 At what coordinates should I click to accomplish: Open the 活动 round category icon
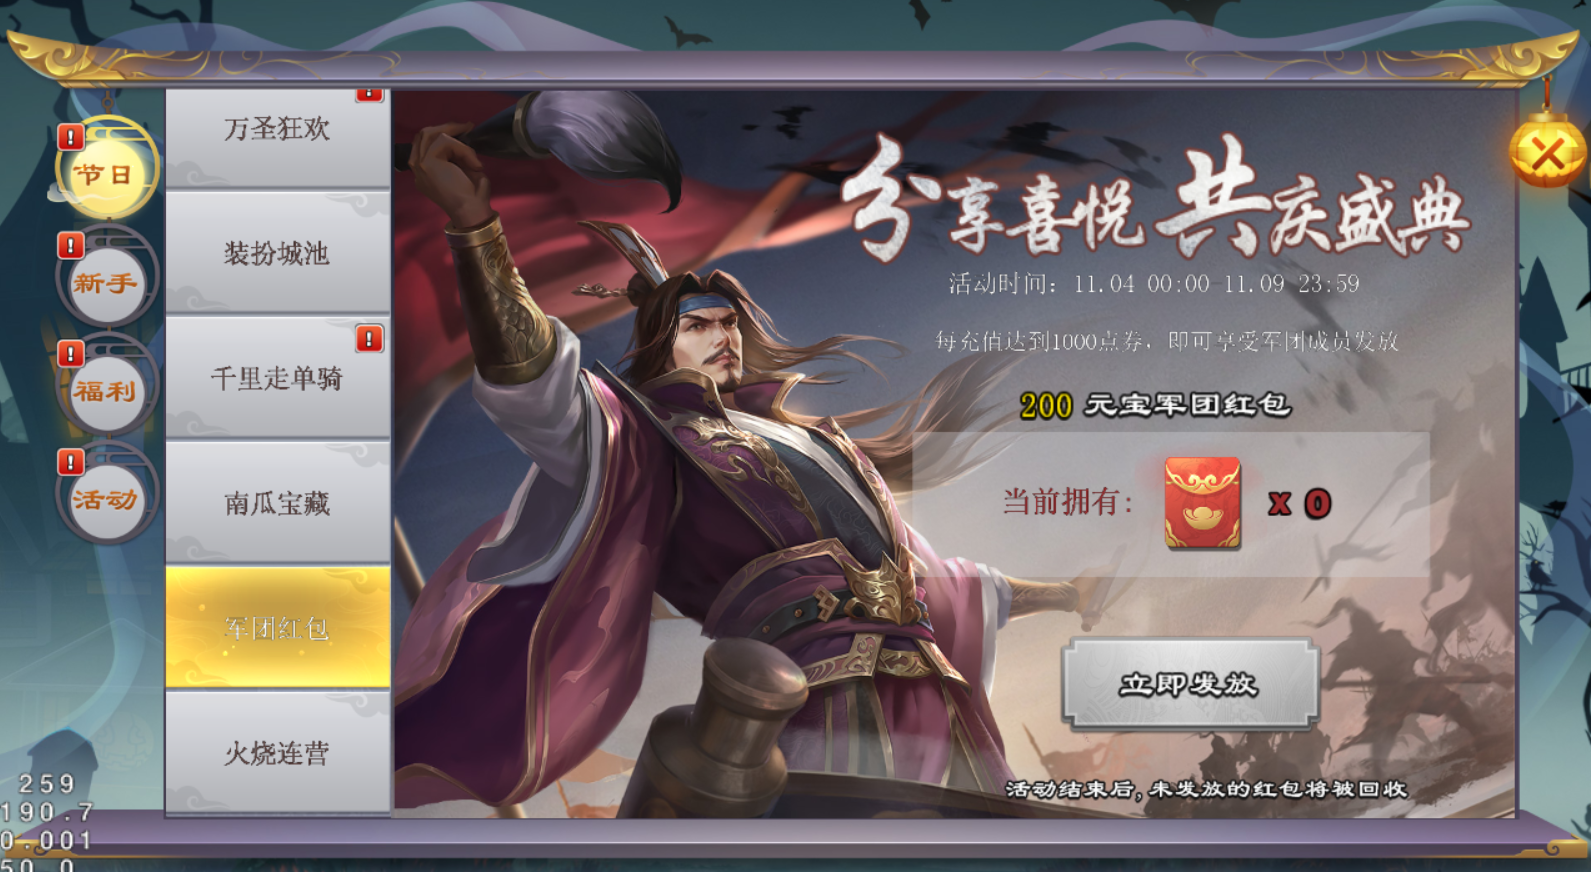click(x=106, y=499)
